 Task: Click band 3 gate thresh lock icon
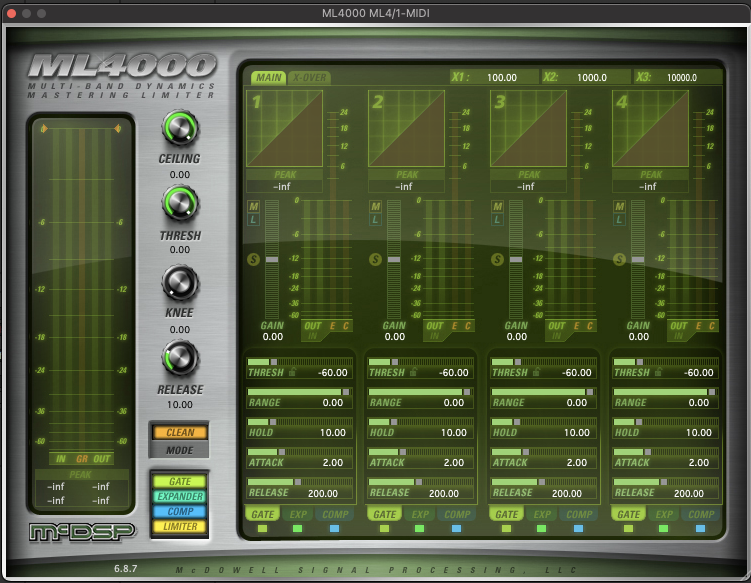coord(536,372)
